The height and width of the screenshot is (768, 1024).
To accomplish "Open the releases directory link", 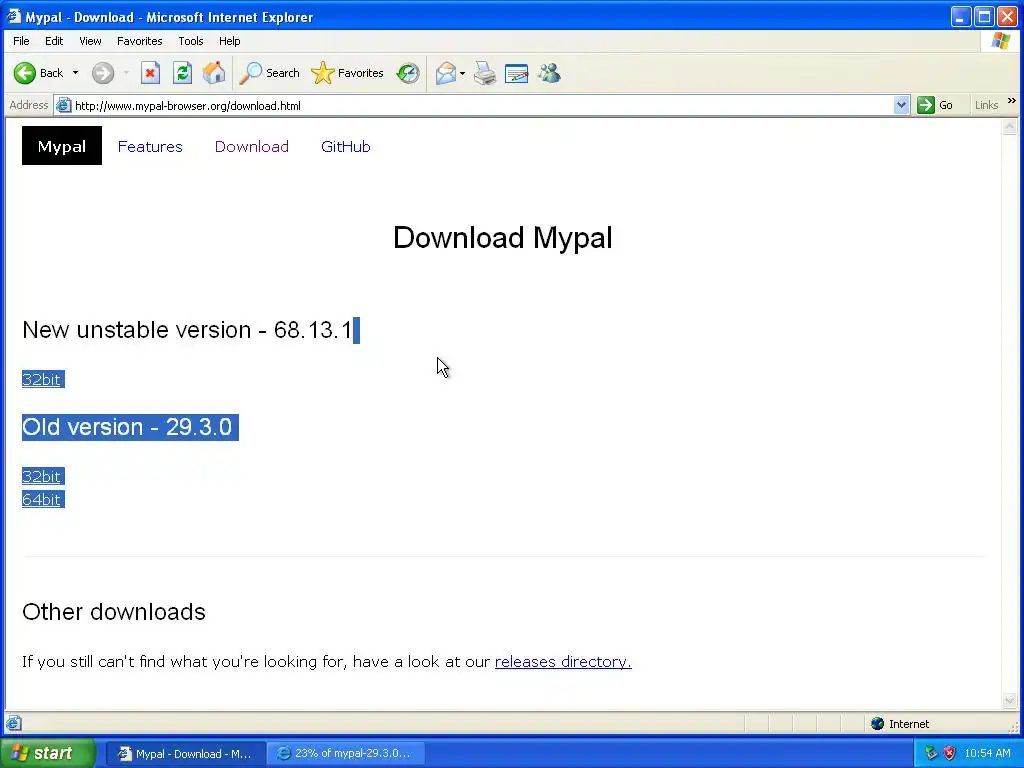I will click(x=563, y=662).
